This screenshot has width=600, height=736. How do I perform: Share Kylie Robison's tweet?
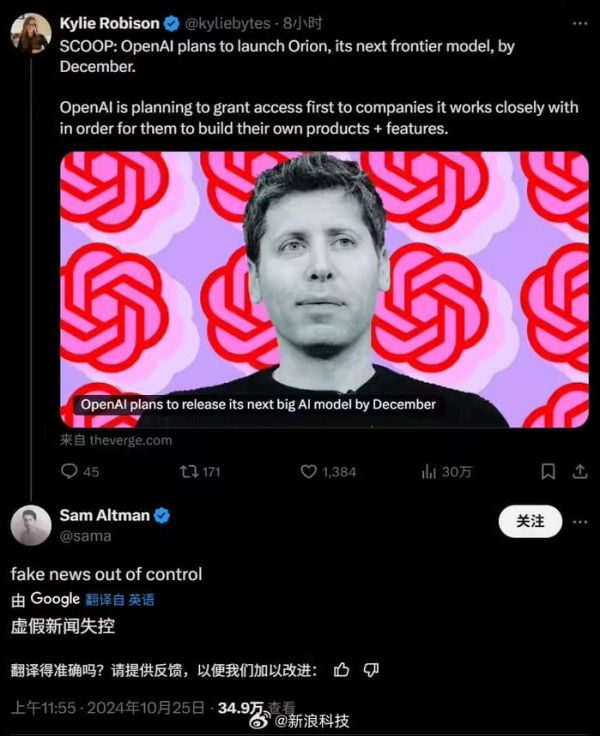[580, 471]
